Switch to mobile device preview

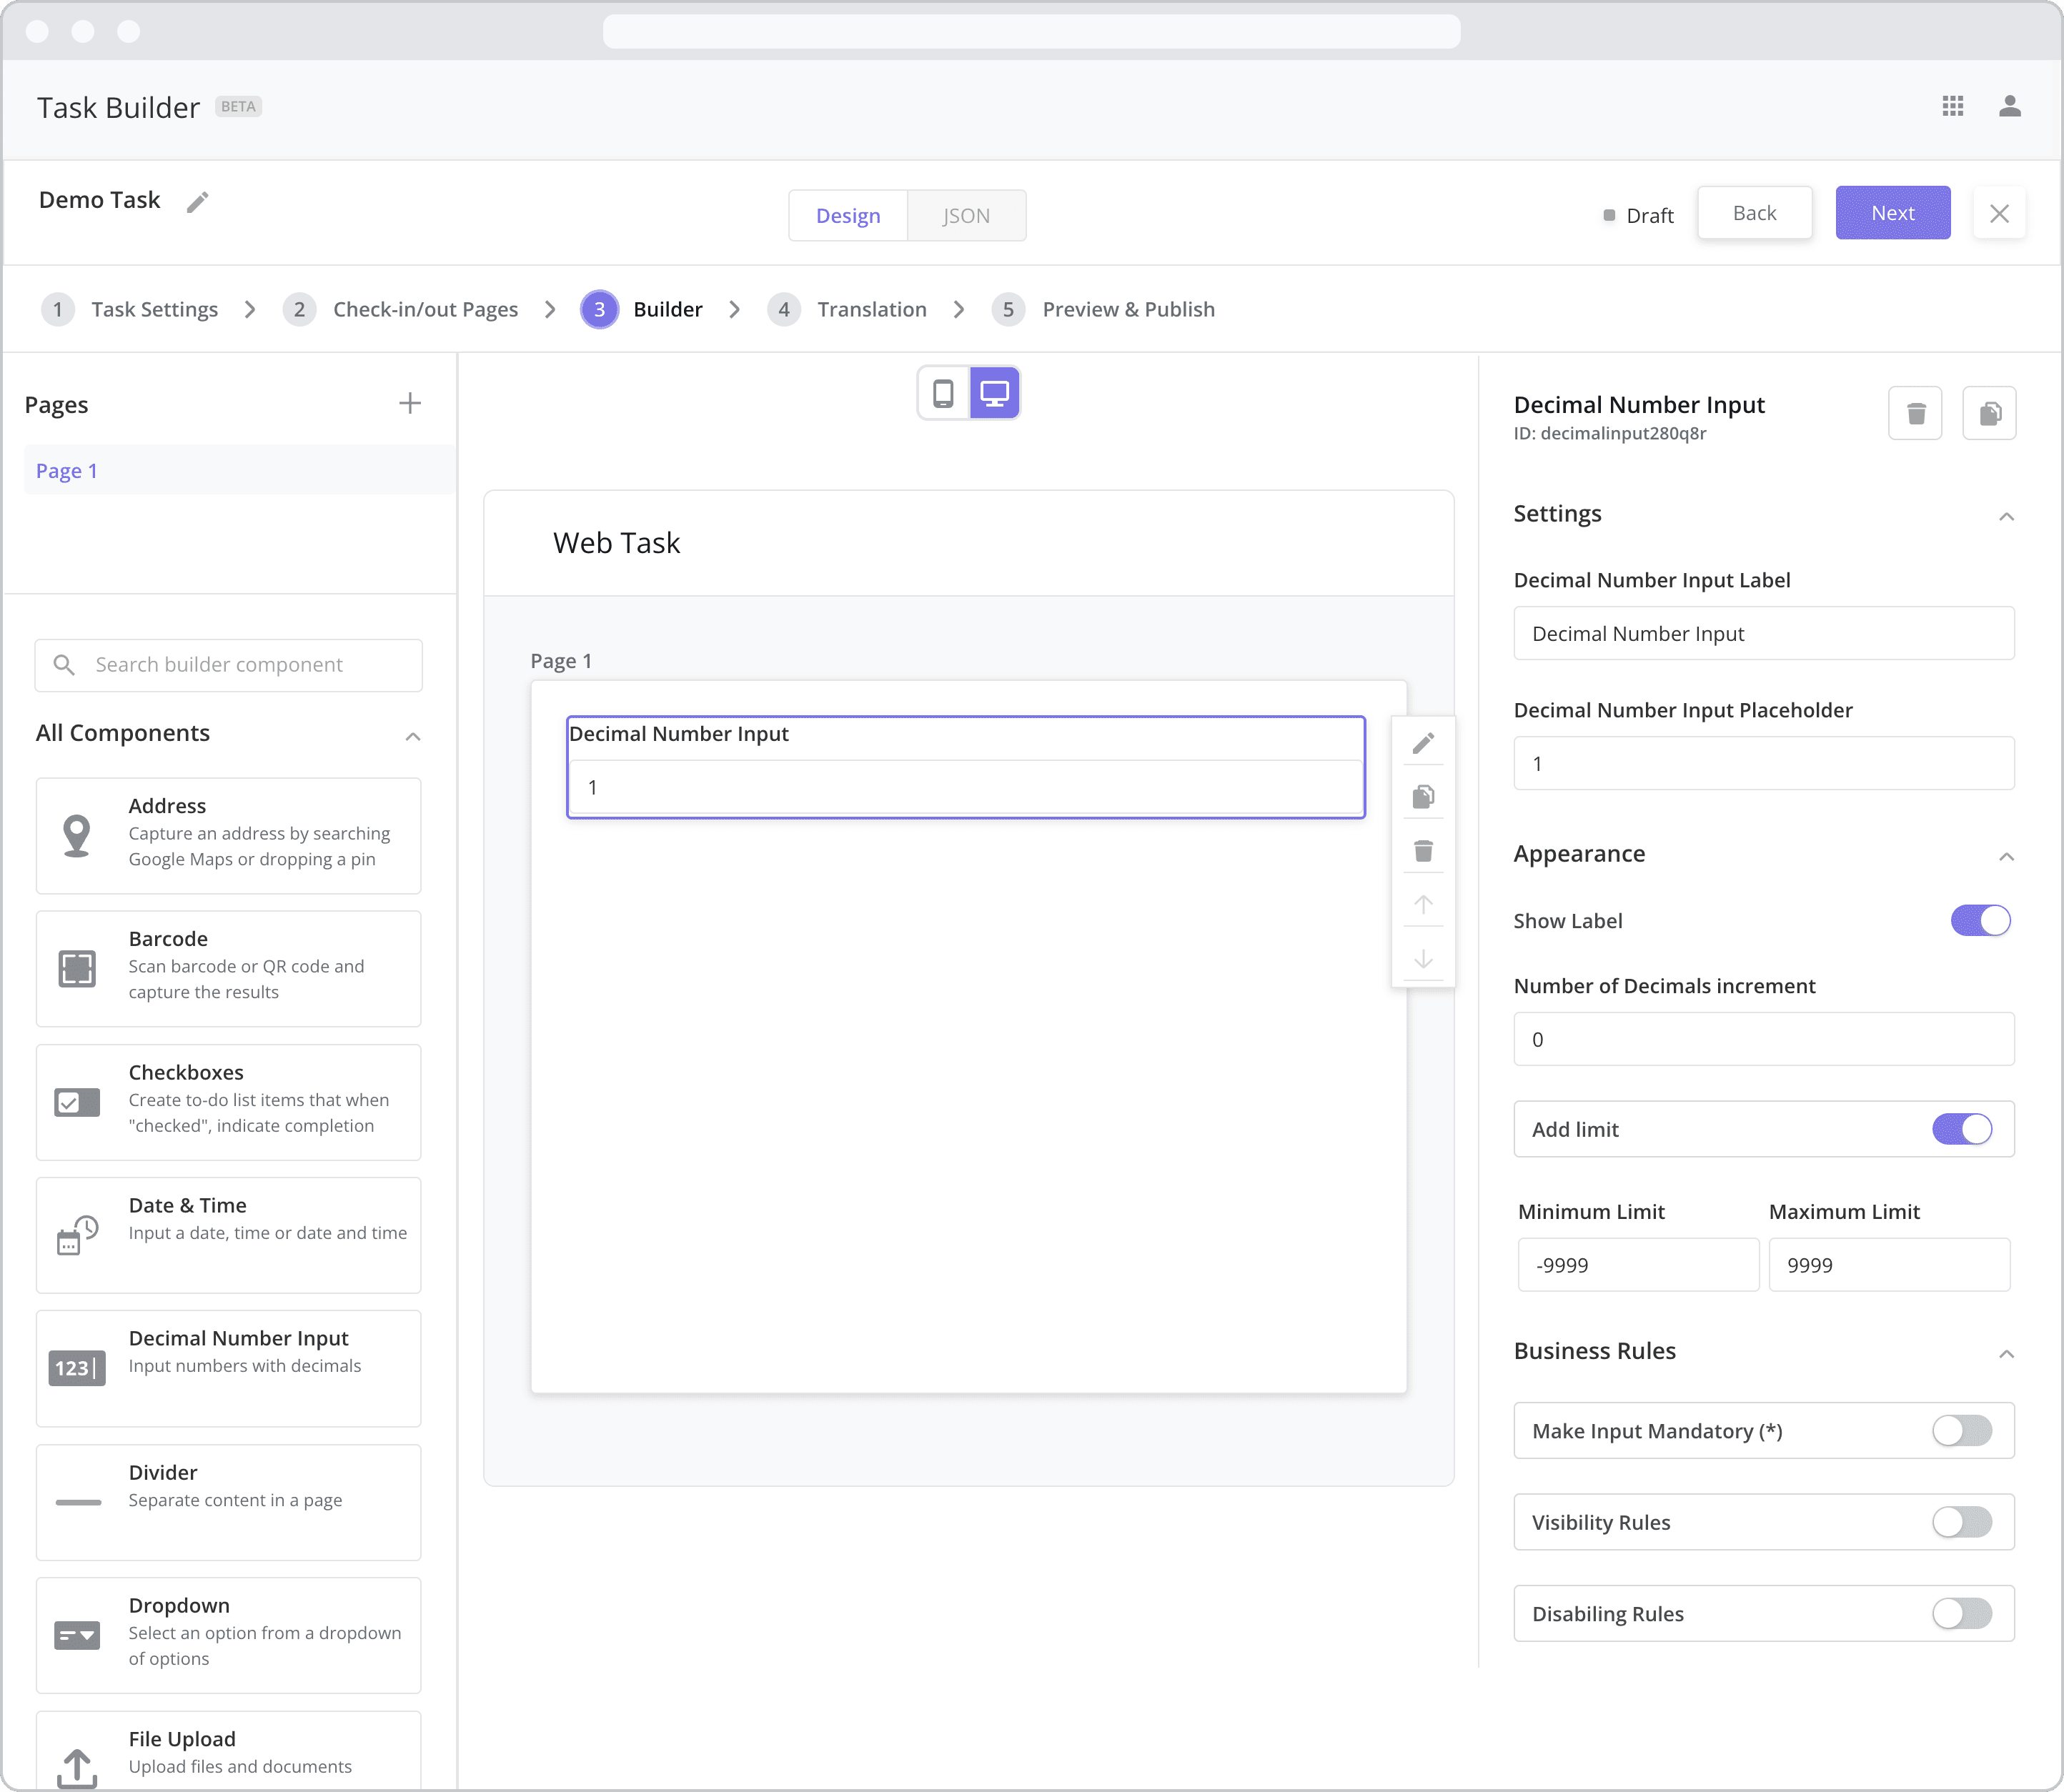pos(943,393)
